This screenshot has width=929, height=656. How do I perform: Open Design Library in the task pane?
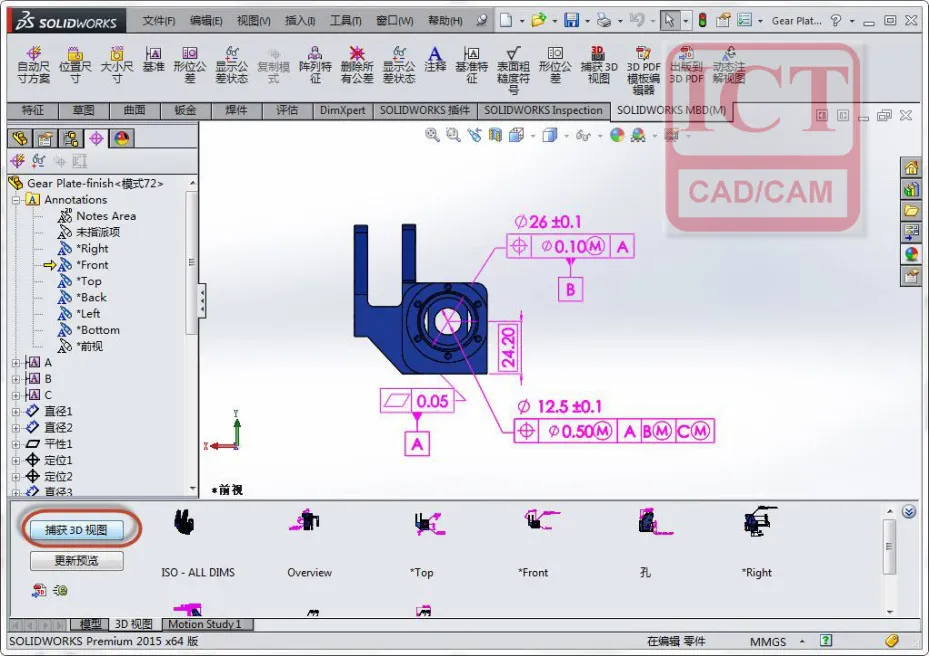[911, 190]
